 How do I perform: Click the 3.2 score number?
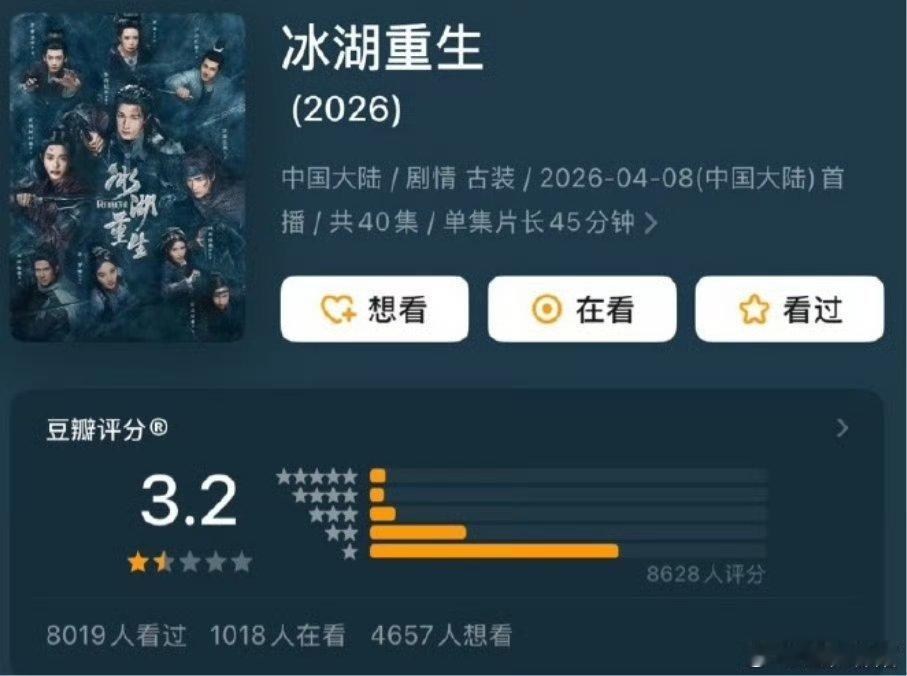pos(189,501)
